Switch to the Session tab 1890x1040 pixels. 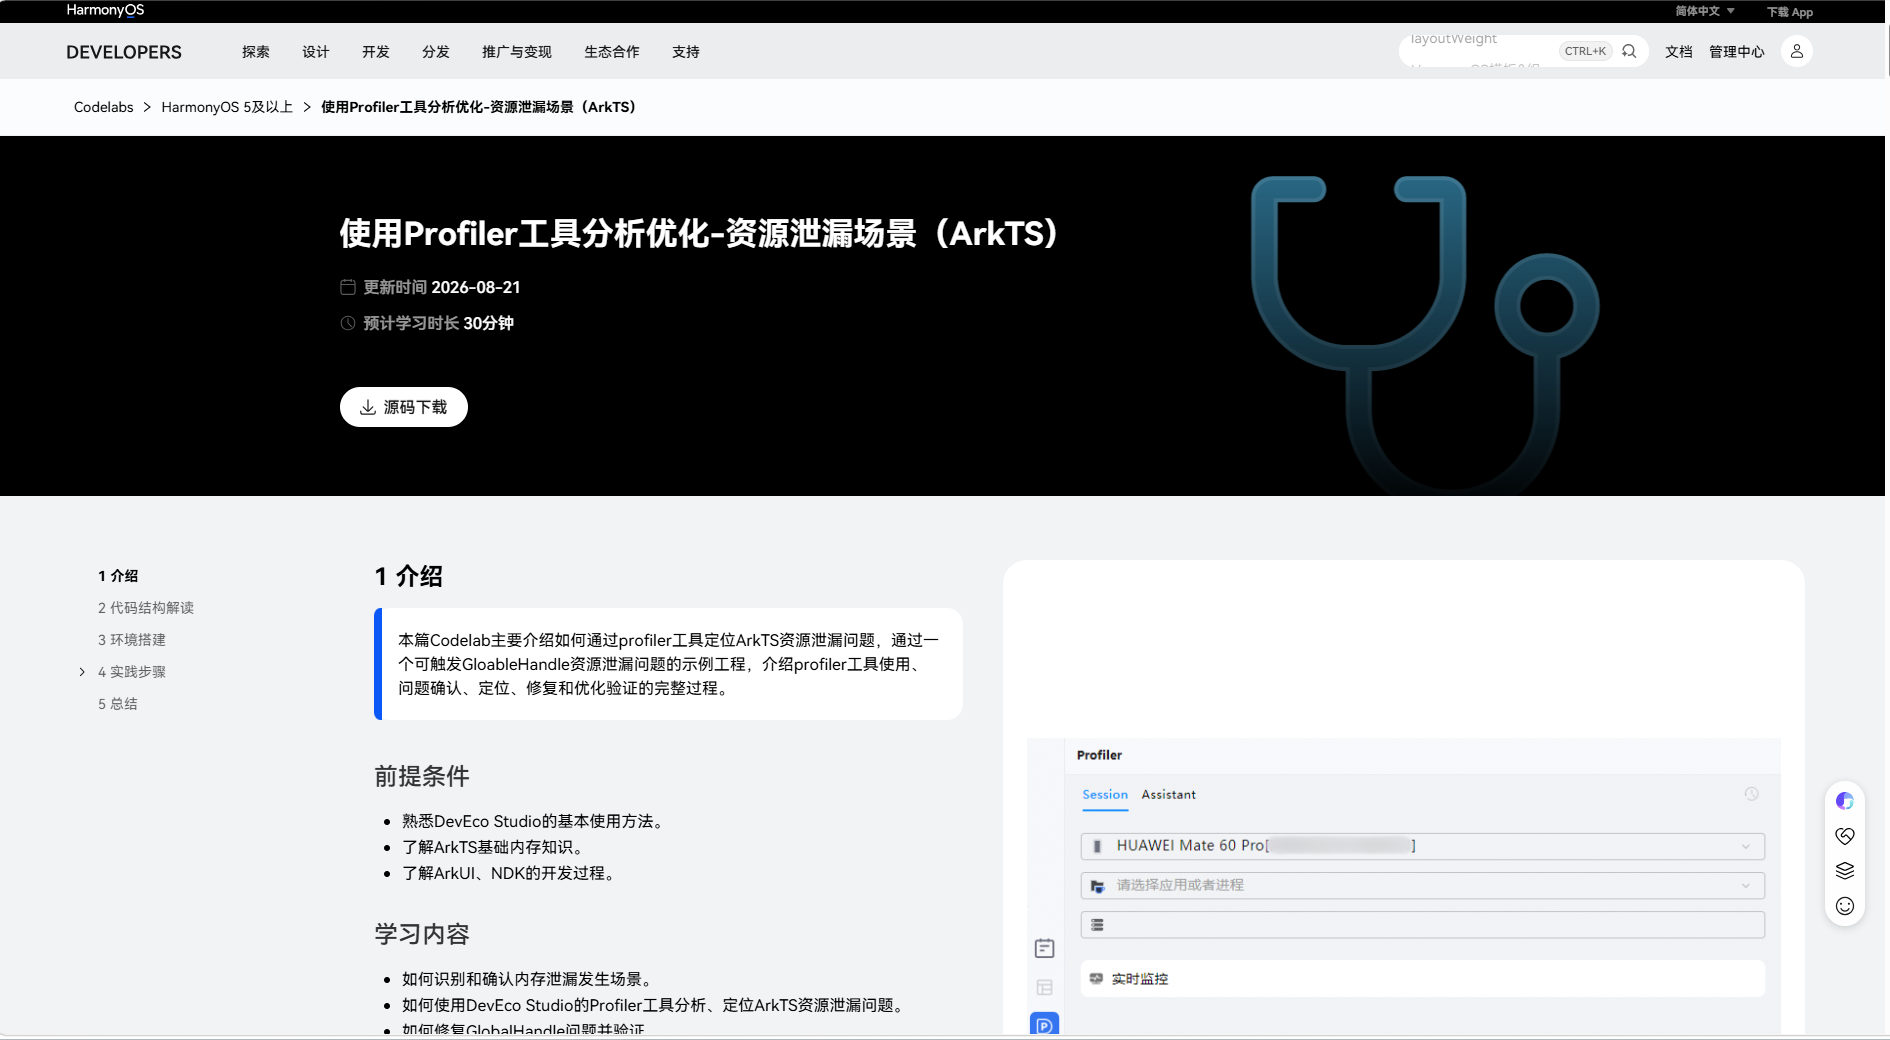(1105, 795)
